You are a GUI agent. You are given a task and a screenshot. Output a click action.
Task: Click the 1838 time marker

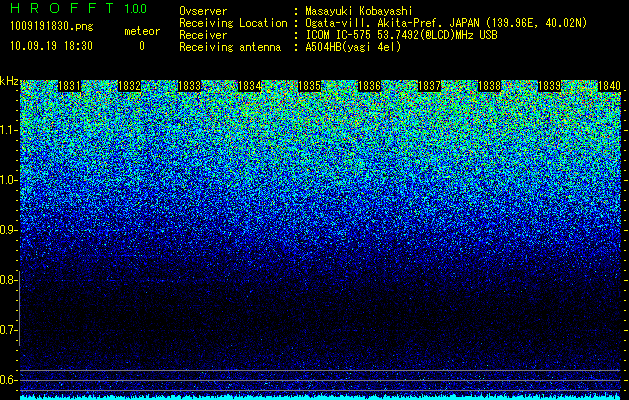click(x=490, y=86)
